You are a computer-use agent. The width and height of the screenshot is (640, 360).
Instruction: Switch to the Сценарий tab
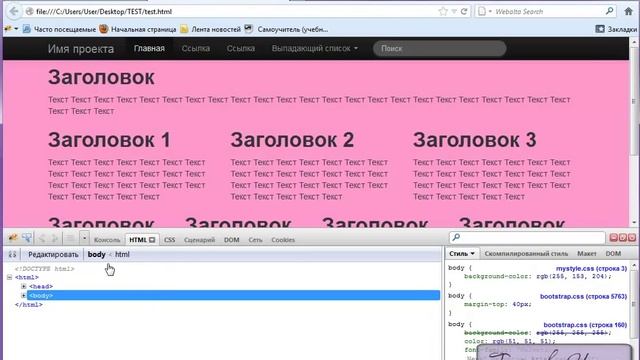(x=199, y=240)
